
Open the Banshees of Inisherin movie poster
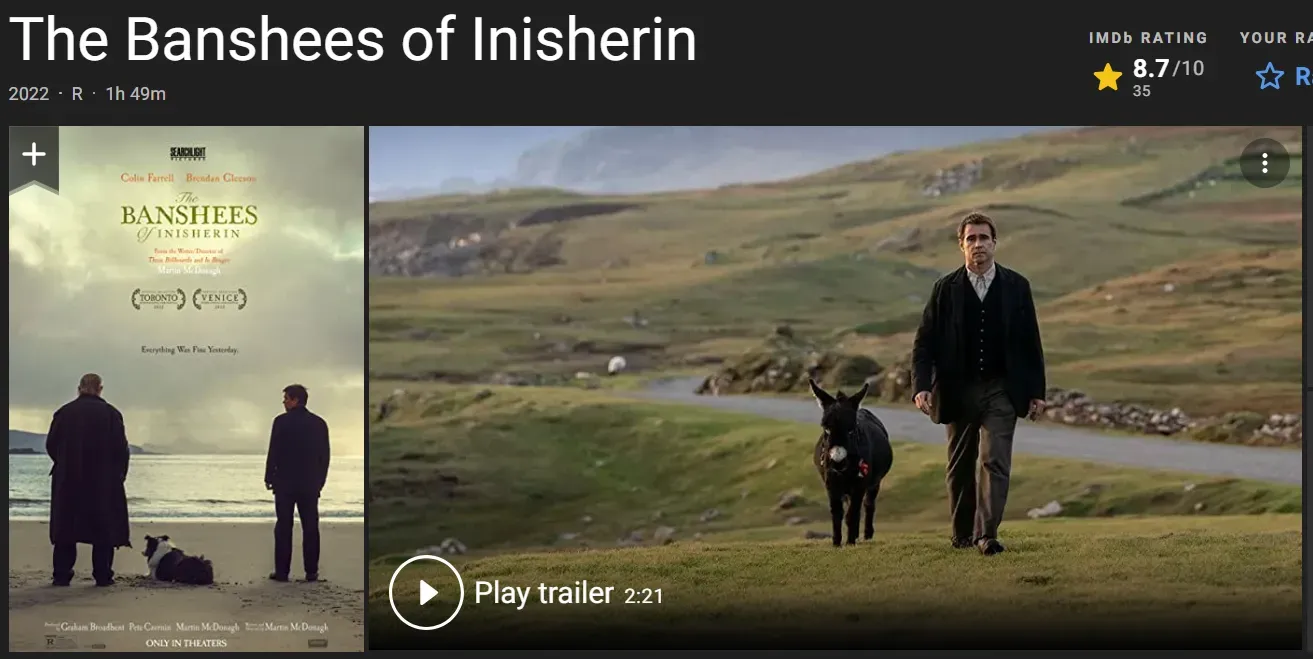[187, 389]
